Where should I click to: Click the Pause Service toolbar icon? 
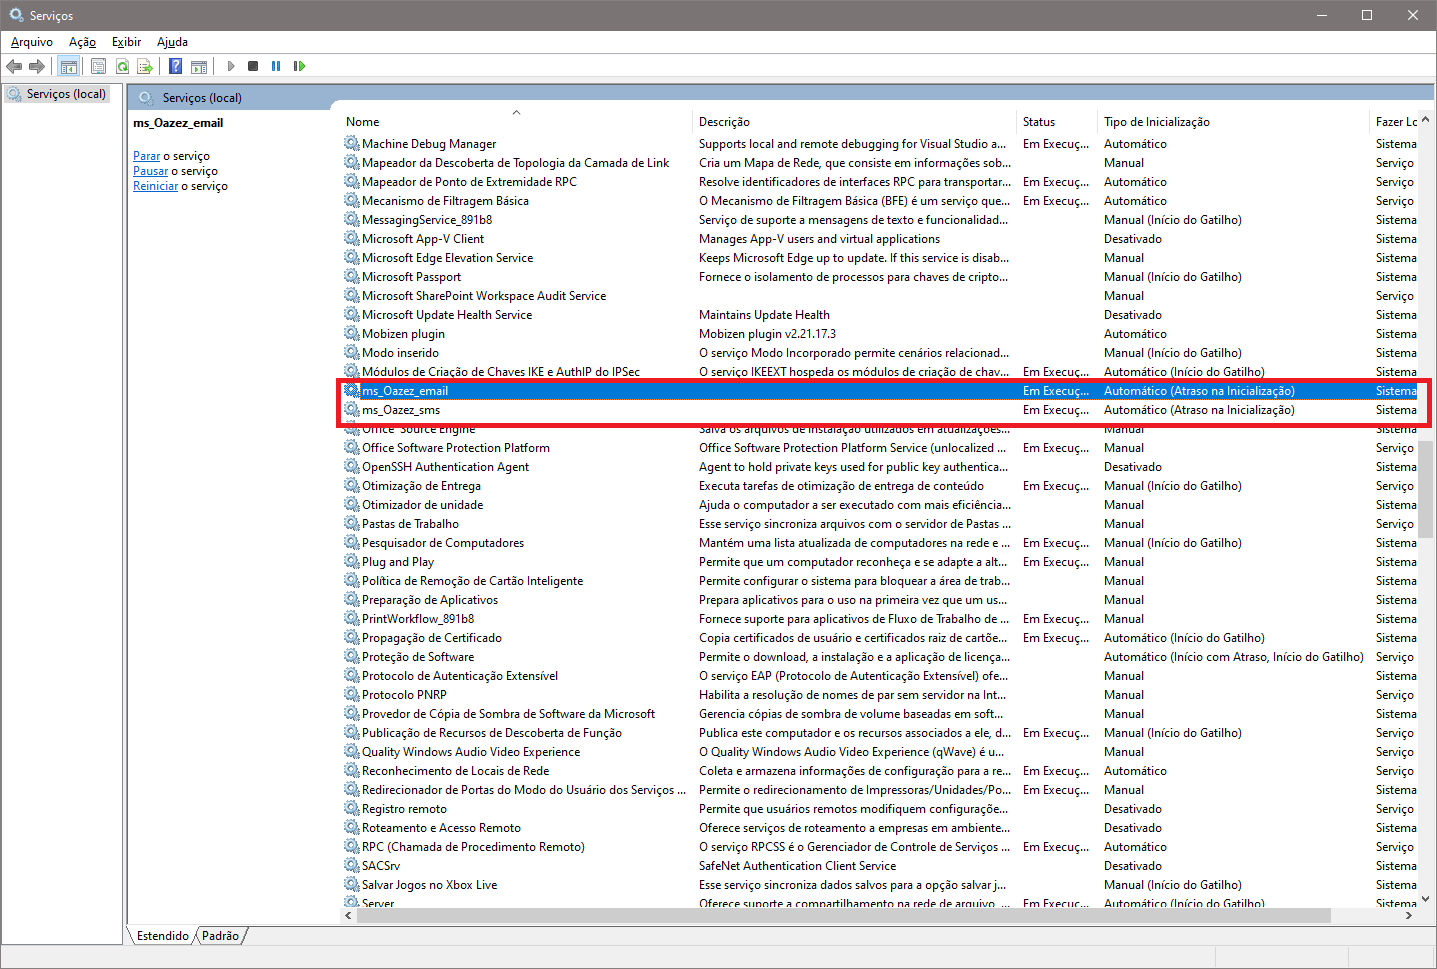[x=276, y=66]
